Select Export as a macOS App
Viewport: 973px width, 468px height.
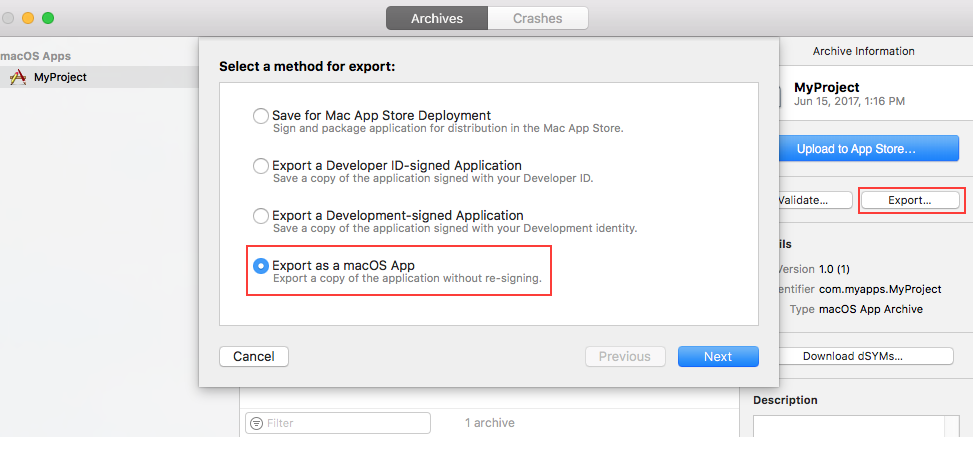[x=261, y=266]
